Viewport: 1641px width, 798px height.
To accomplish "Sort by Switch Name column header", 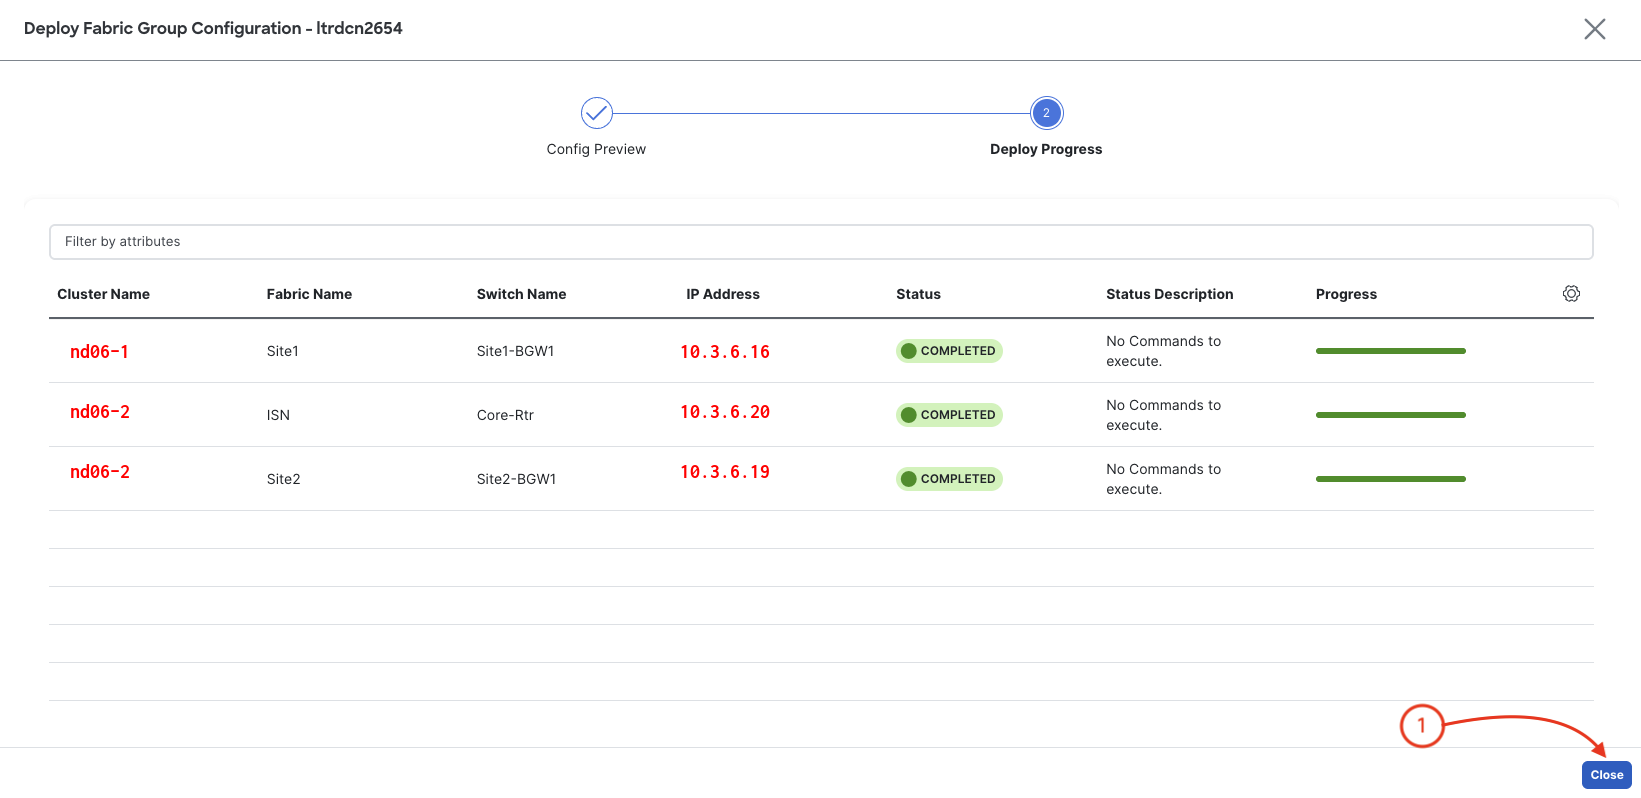I will (x=521, y=294).
